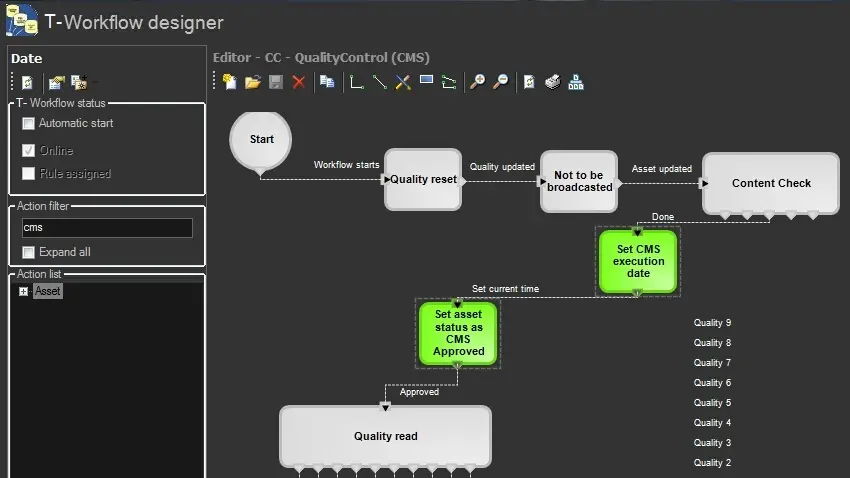
Task: Click the New workflow icon in editor toolbar
Action: point(230,82)
